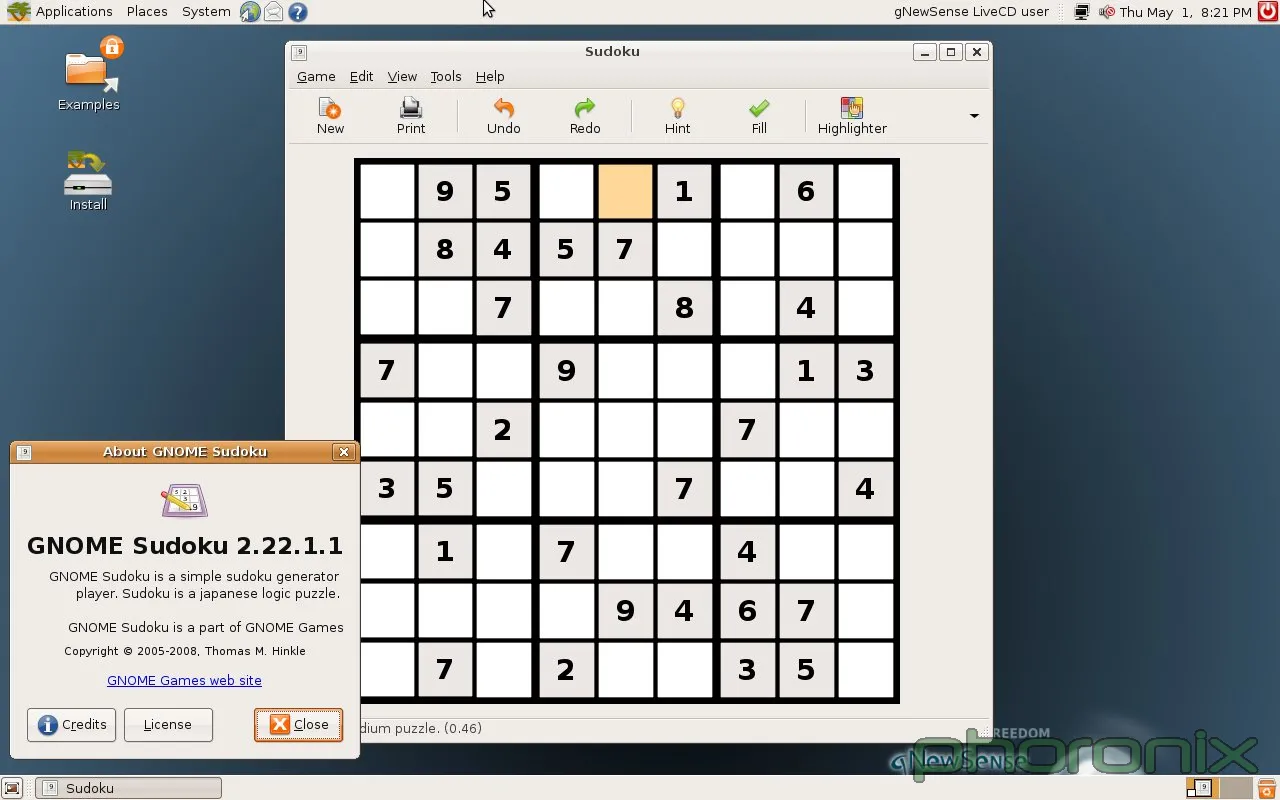Image resolution: width=1280 pixels, height=800 pixels.
Task: Open the Places menu
Action: [147, 12]
